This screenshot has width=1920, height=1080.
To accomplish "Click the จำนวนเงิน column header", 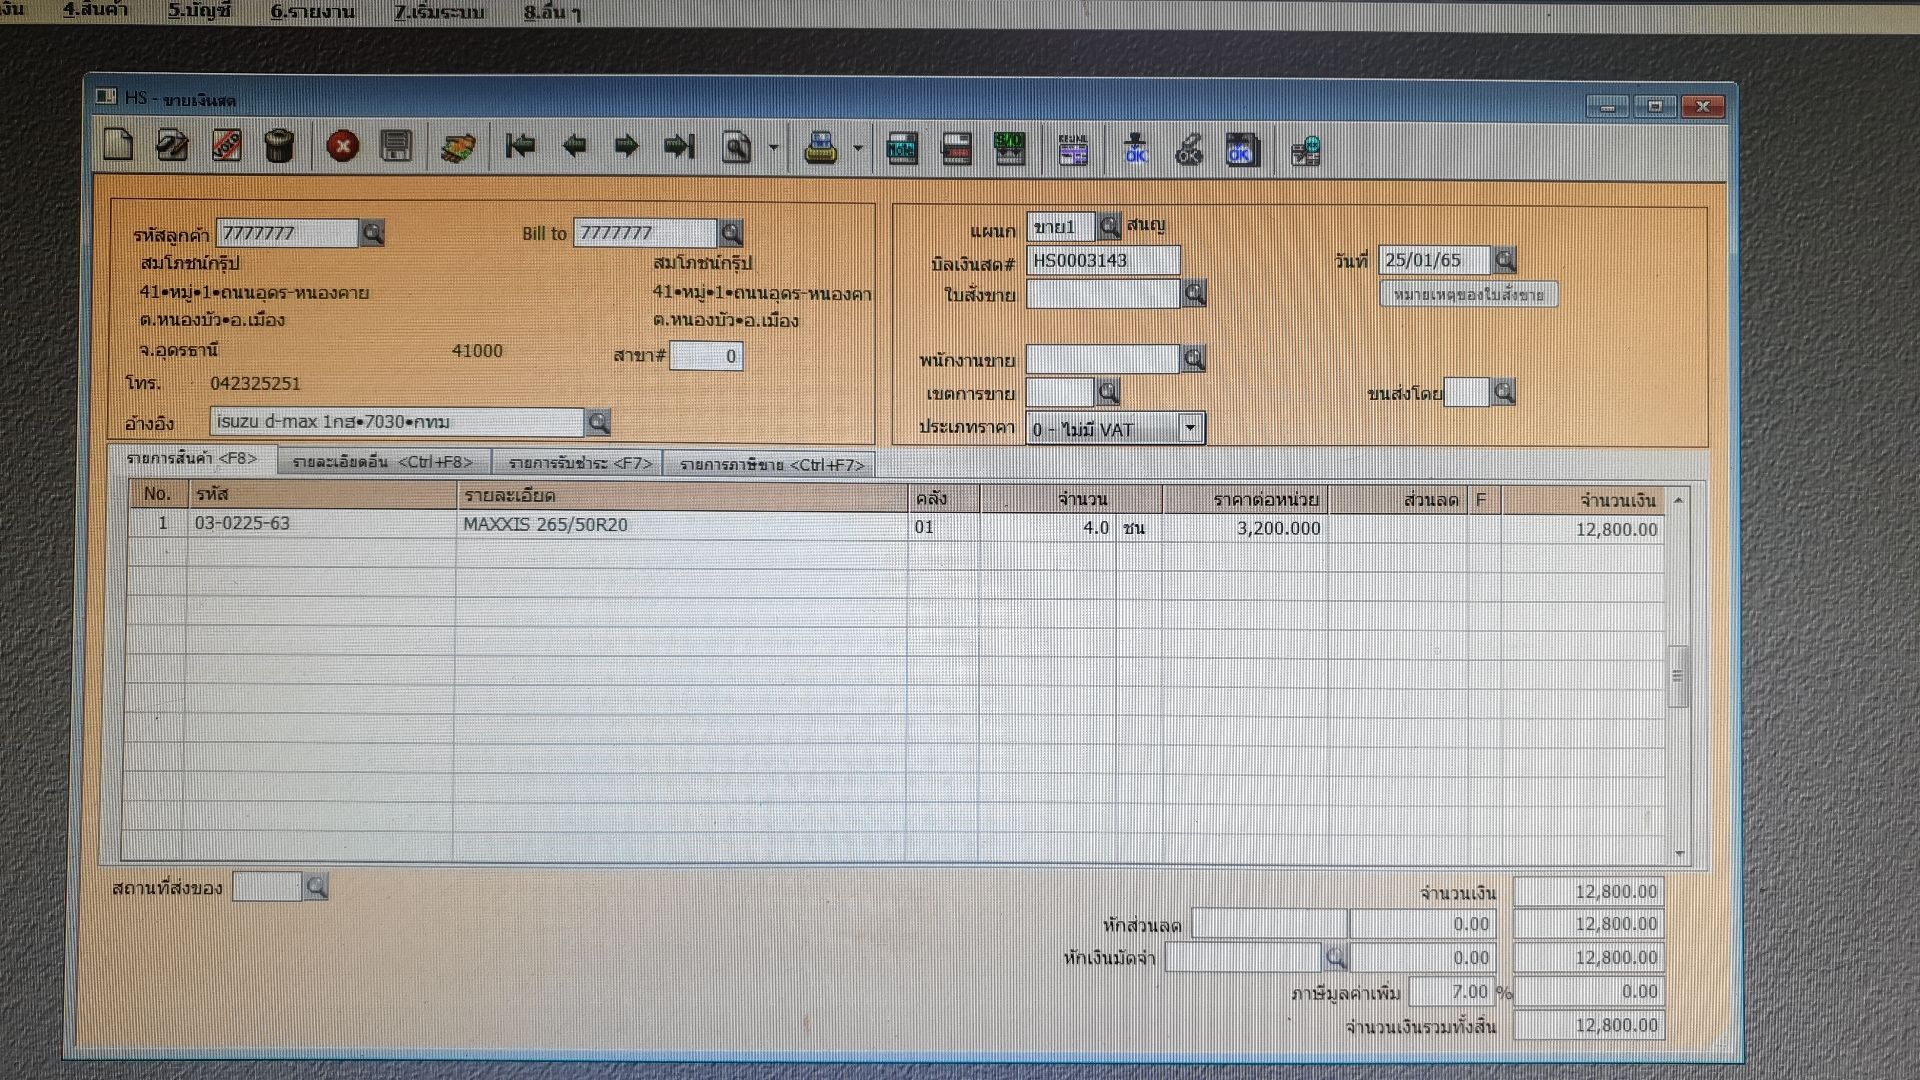I will coord(1583,500).
